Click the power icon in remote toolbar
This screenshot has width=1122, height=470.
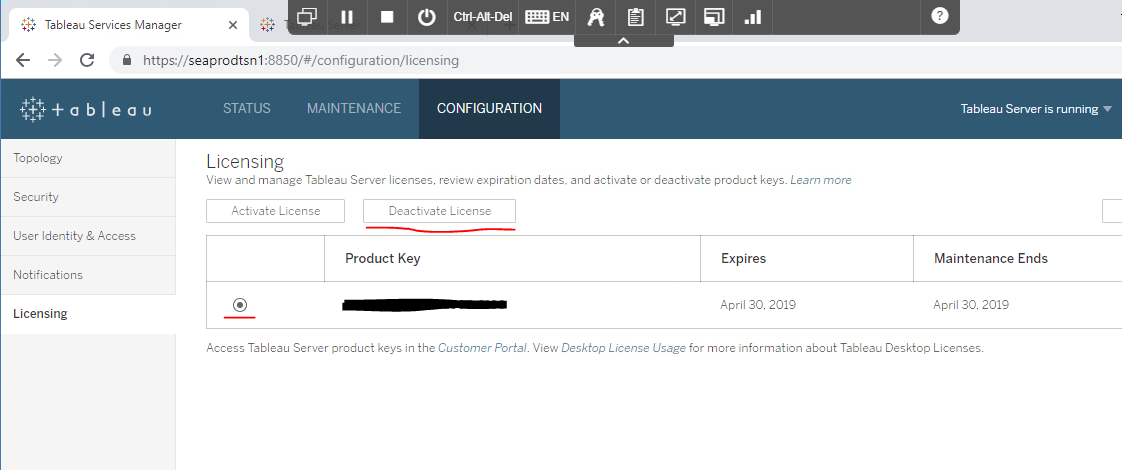[x=426, y=16]
